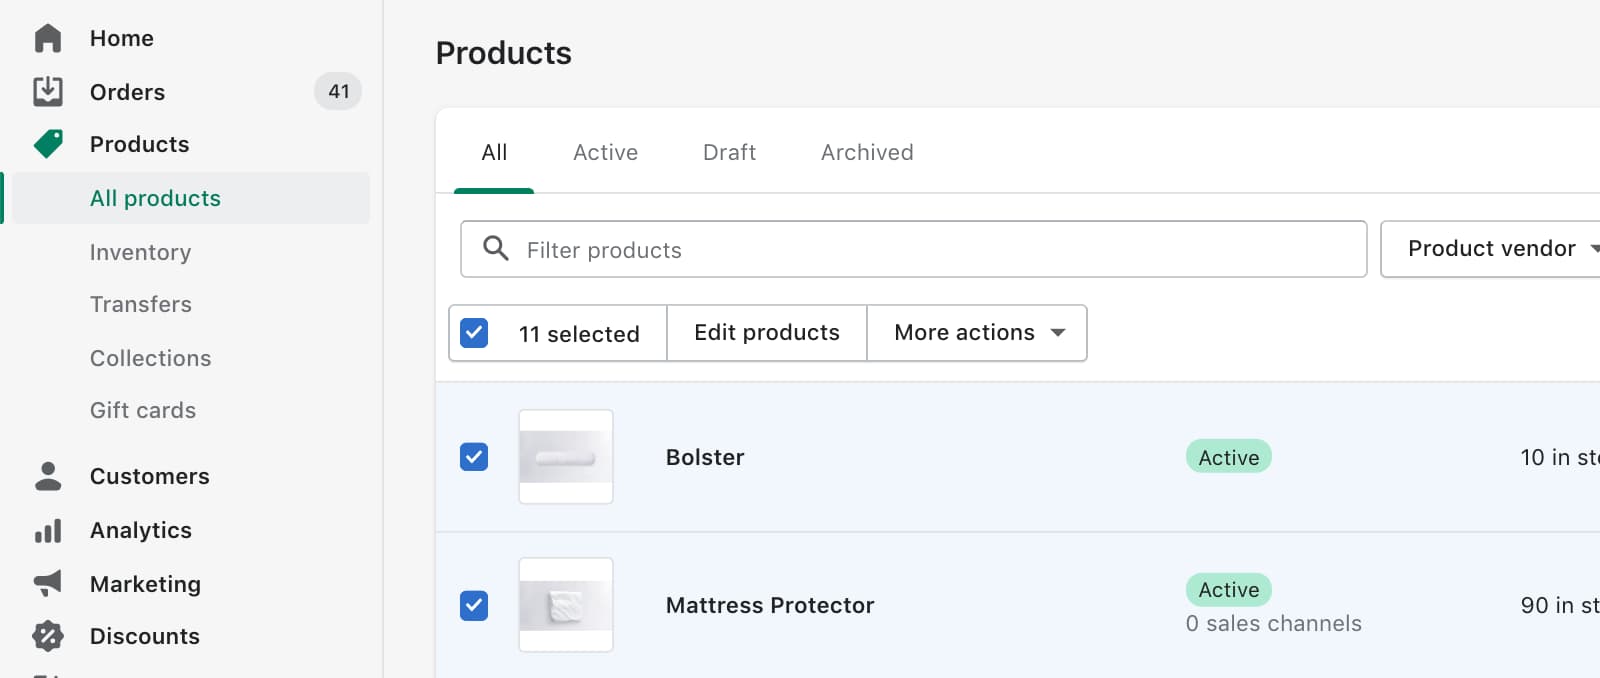Screen dimensions: 1600x678
Task: Open the More actions dropdown
Action: [x=977, y=333]
